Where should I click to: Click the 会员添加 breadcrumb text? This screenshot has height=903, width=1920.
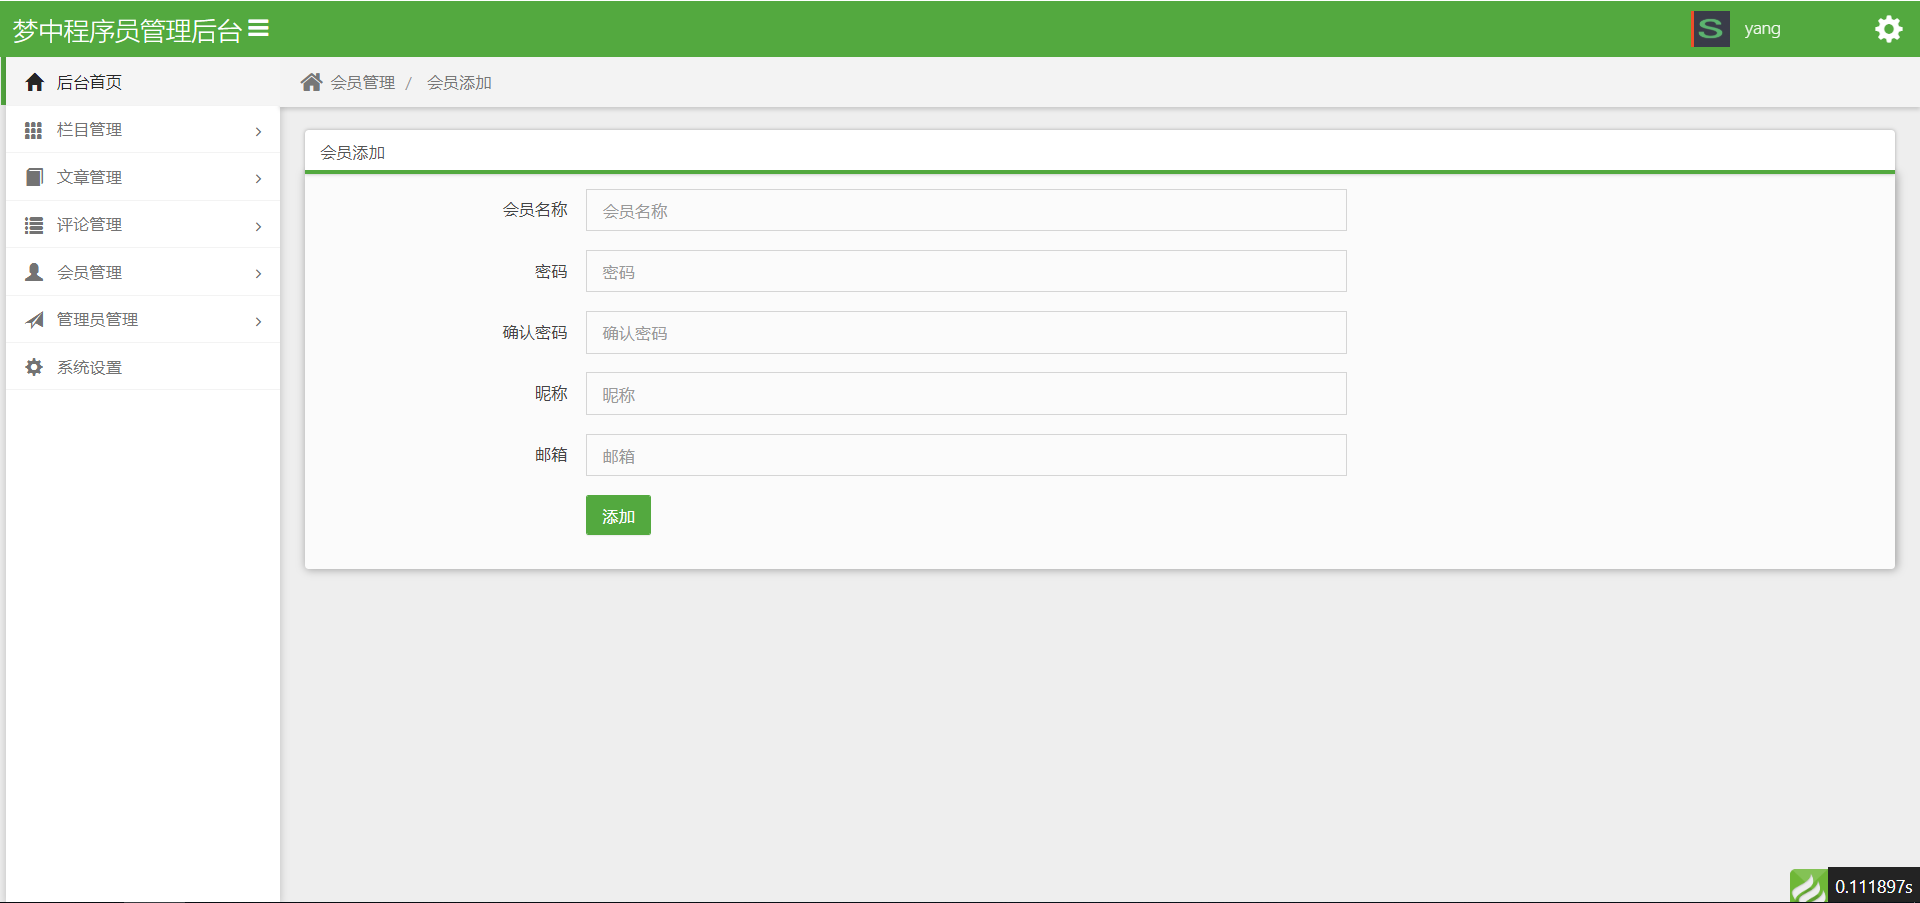[x=459, y=83]
